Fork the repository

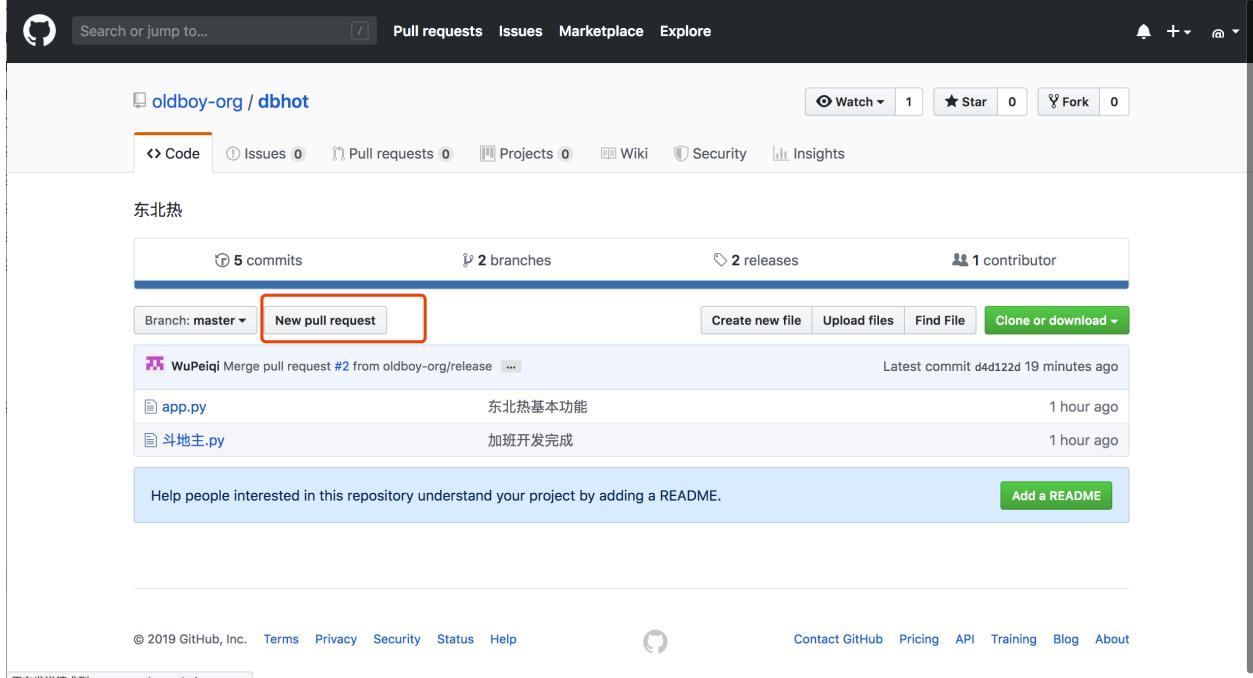[x=1070, y=102]
